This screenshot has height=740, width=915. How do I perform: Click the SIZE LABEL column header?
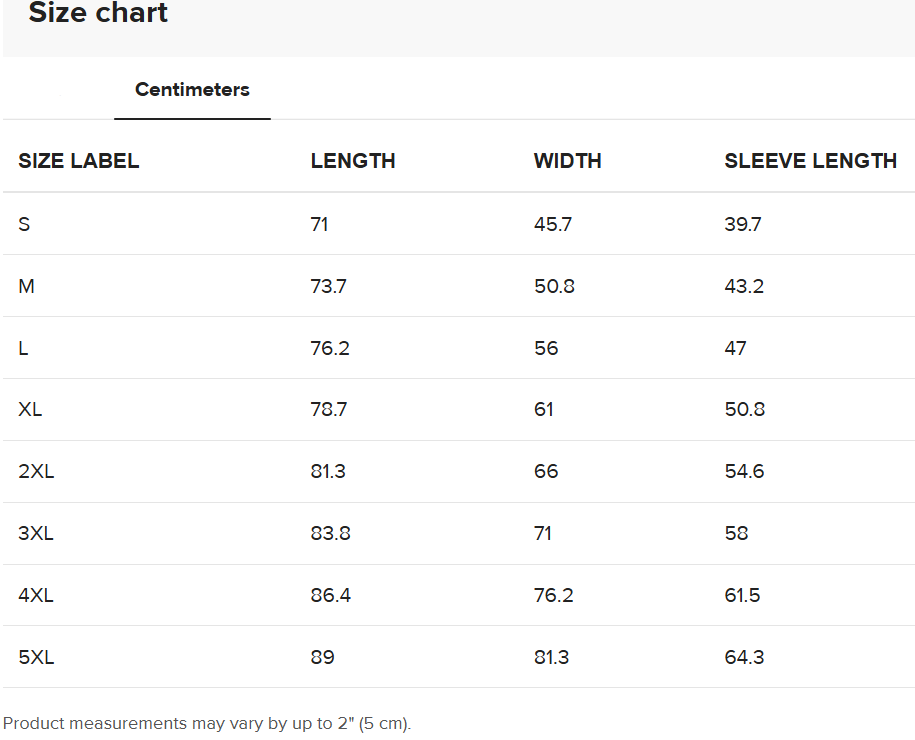pyautogui.click(x=79, y=161)
